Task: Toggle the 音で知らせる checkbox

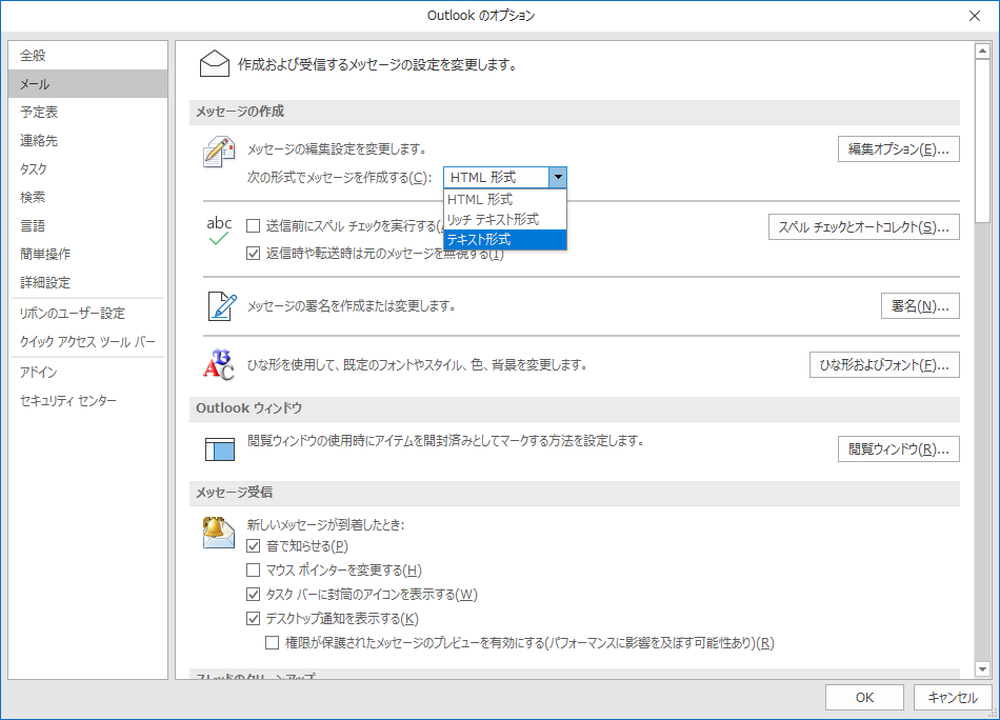Action: (254, 546)
